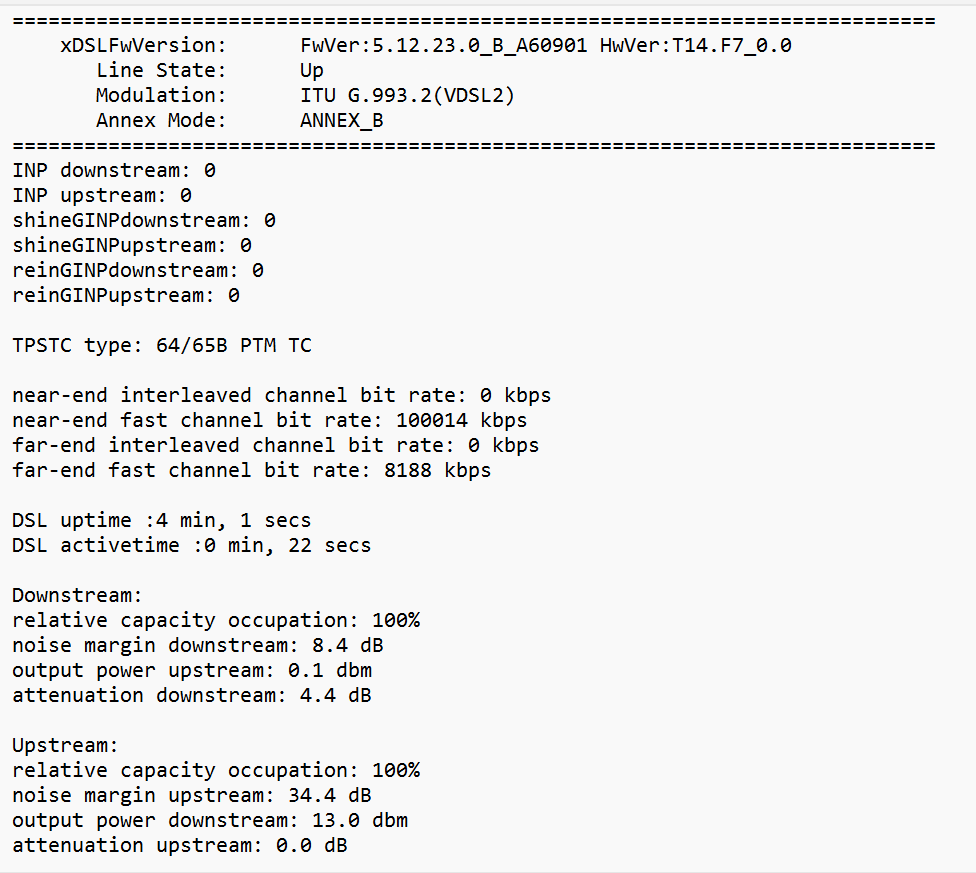Viewport: 976px width, 873px height.
Task: Click the xDSLFwVersion firmware version value
Action: click(545, 45)
